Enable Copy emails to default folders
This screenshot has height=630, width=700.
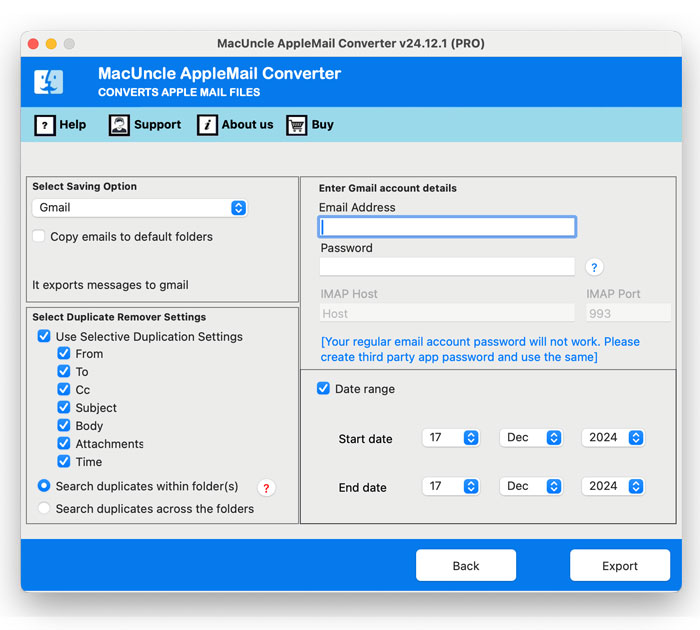click(39, 236)
